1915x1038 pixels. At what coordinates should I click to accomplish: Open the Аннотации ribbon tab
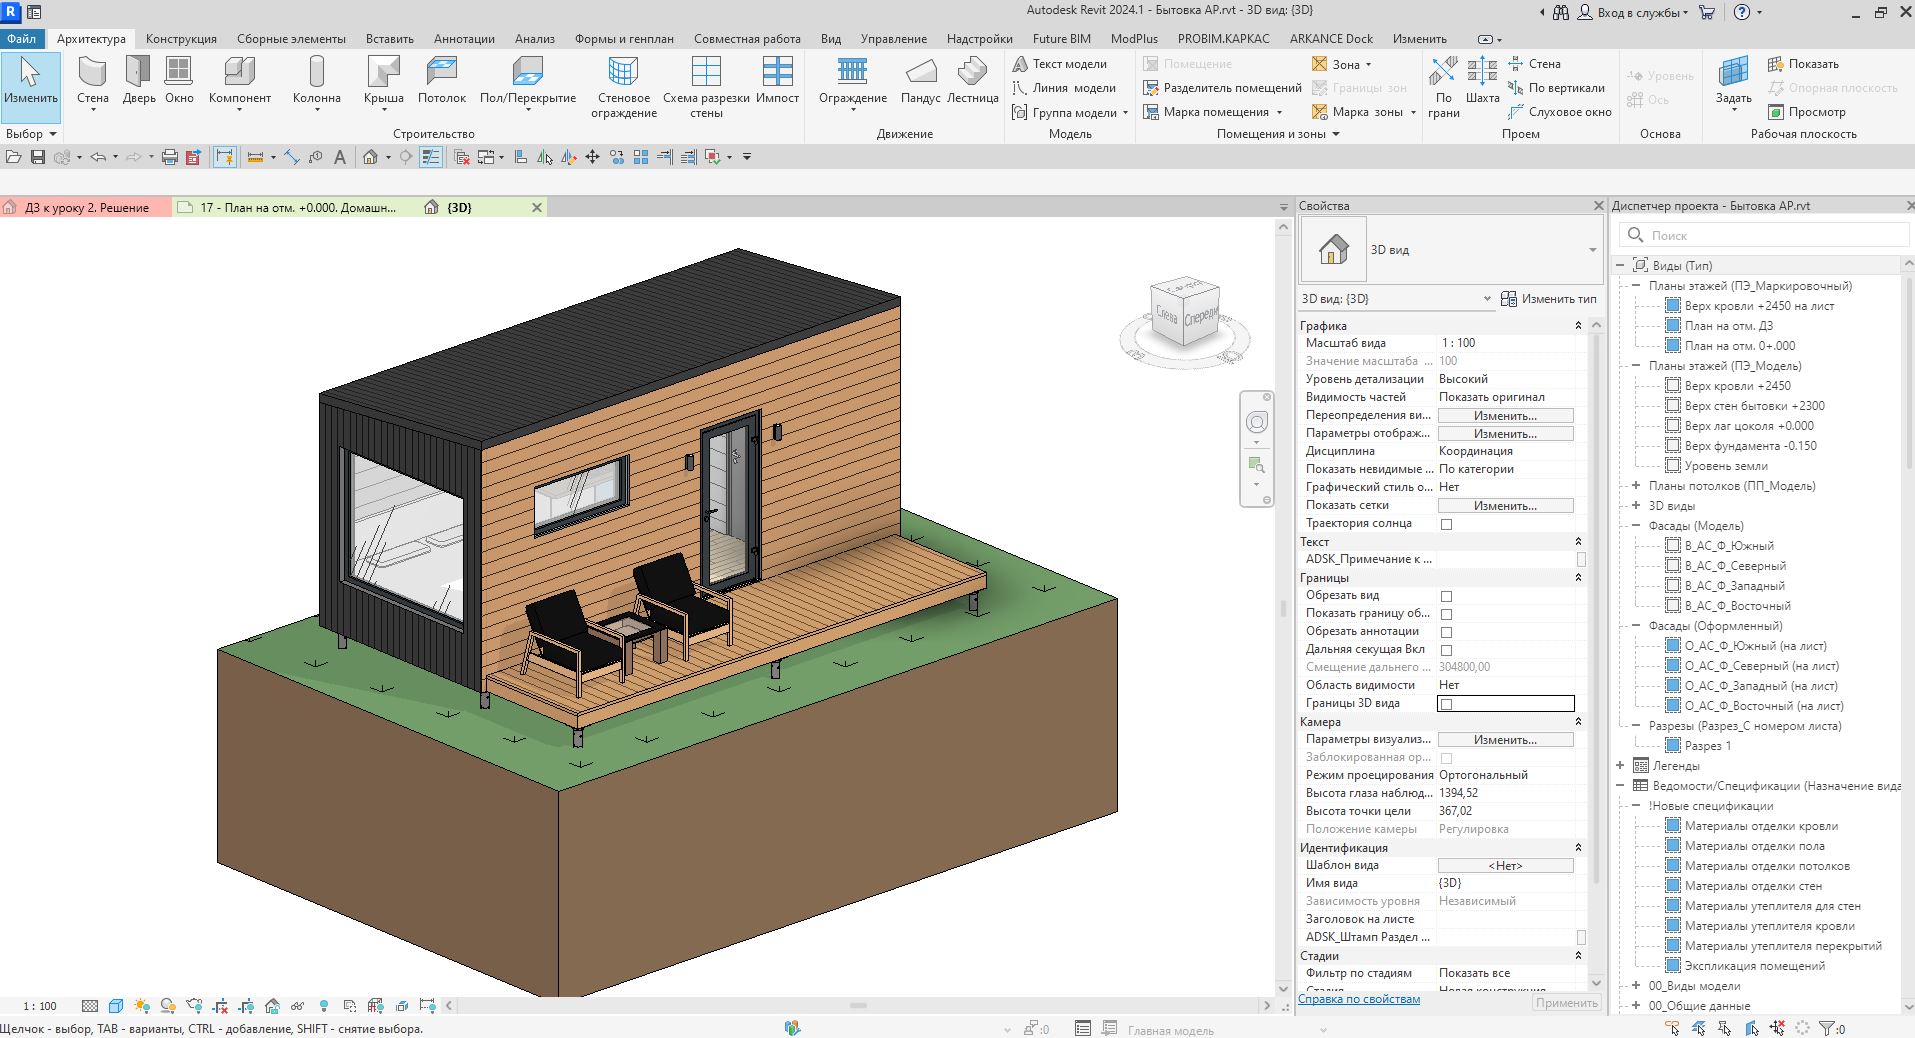tap(464, 39)
